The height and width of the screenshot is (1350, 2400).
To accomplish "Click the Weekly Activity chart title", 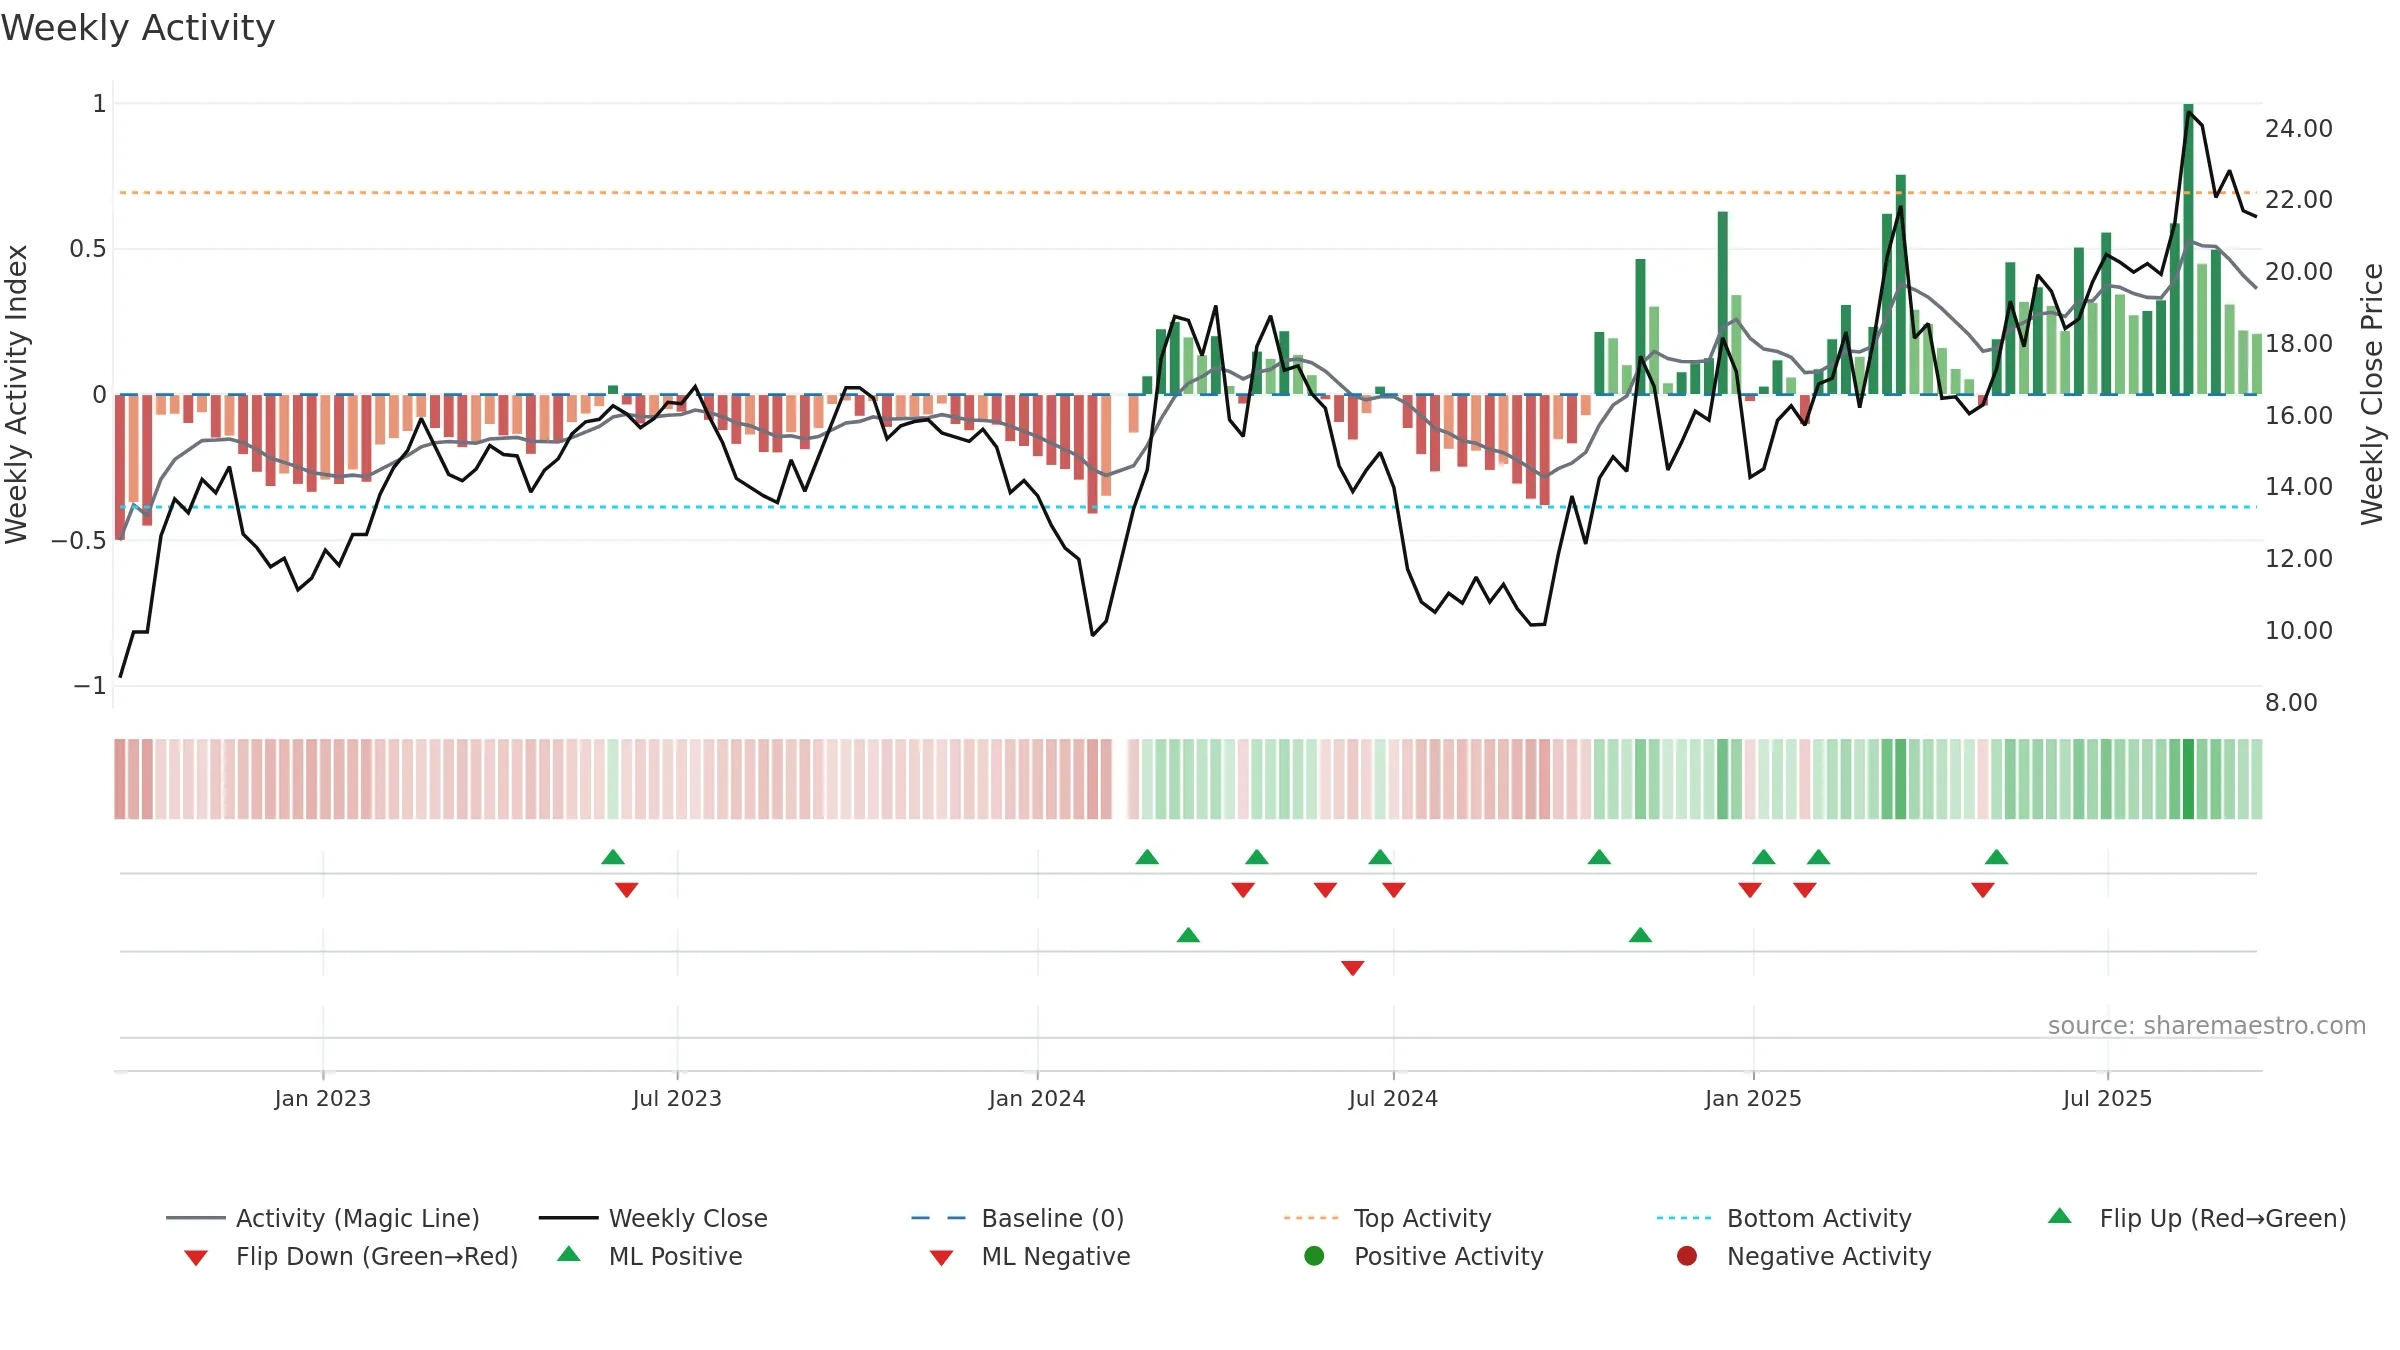I will click(138, 28).
